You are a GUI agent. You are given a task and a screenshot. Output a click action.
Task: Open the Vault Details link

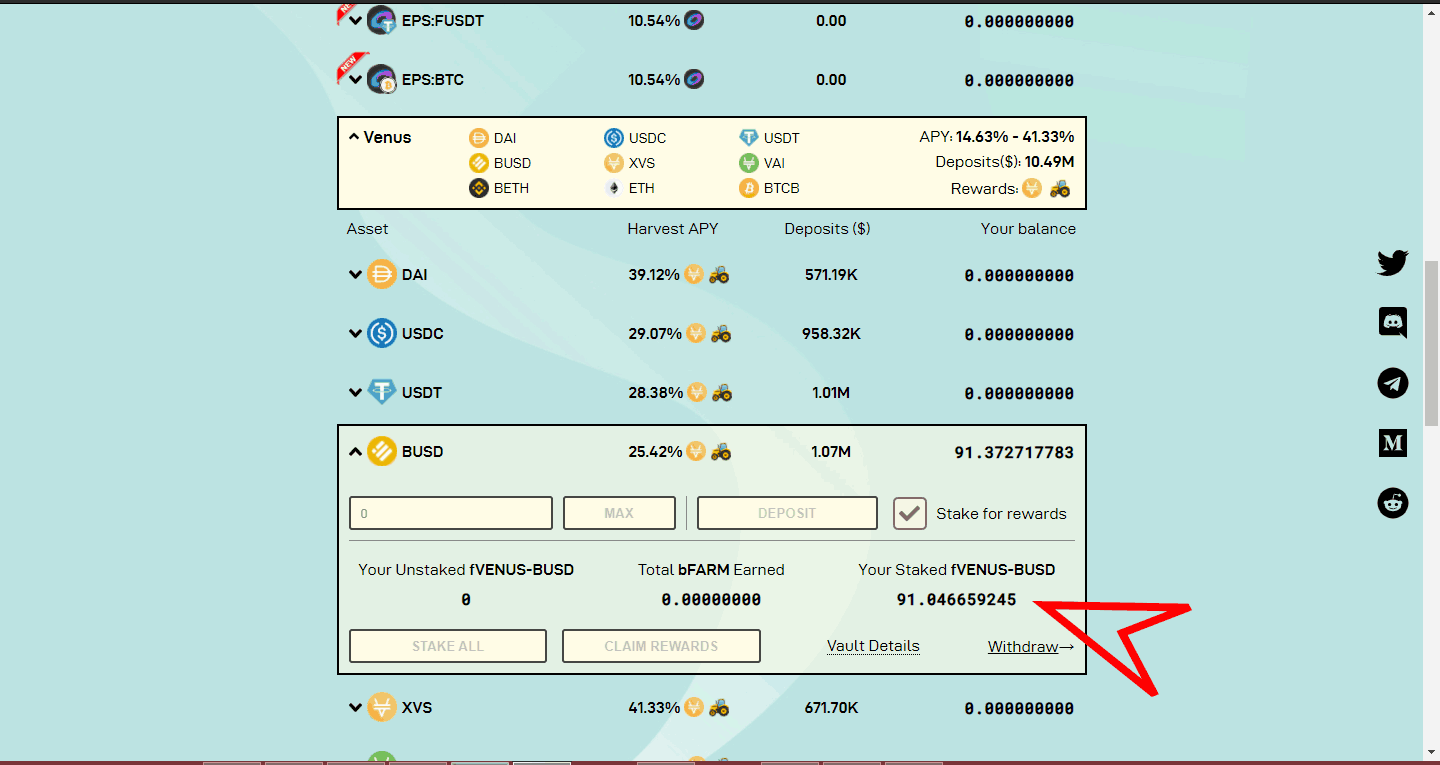tap(873, 646)
